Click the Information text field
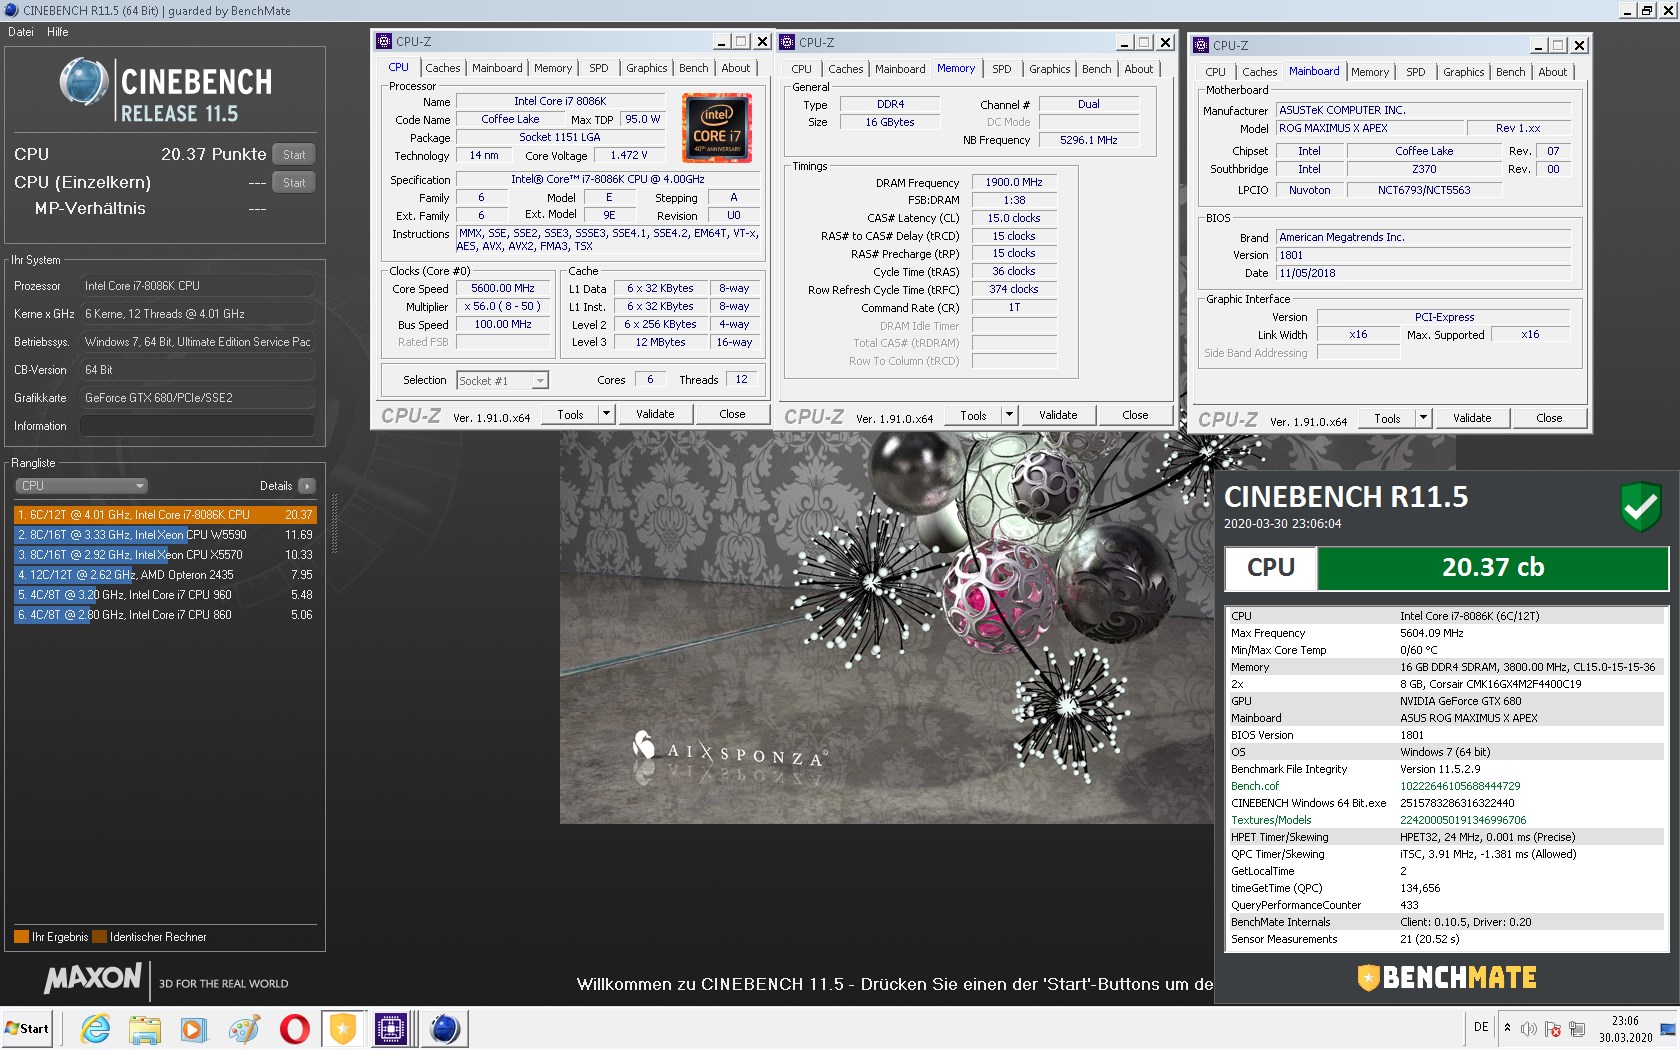 [197, 426]
